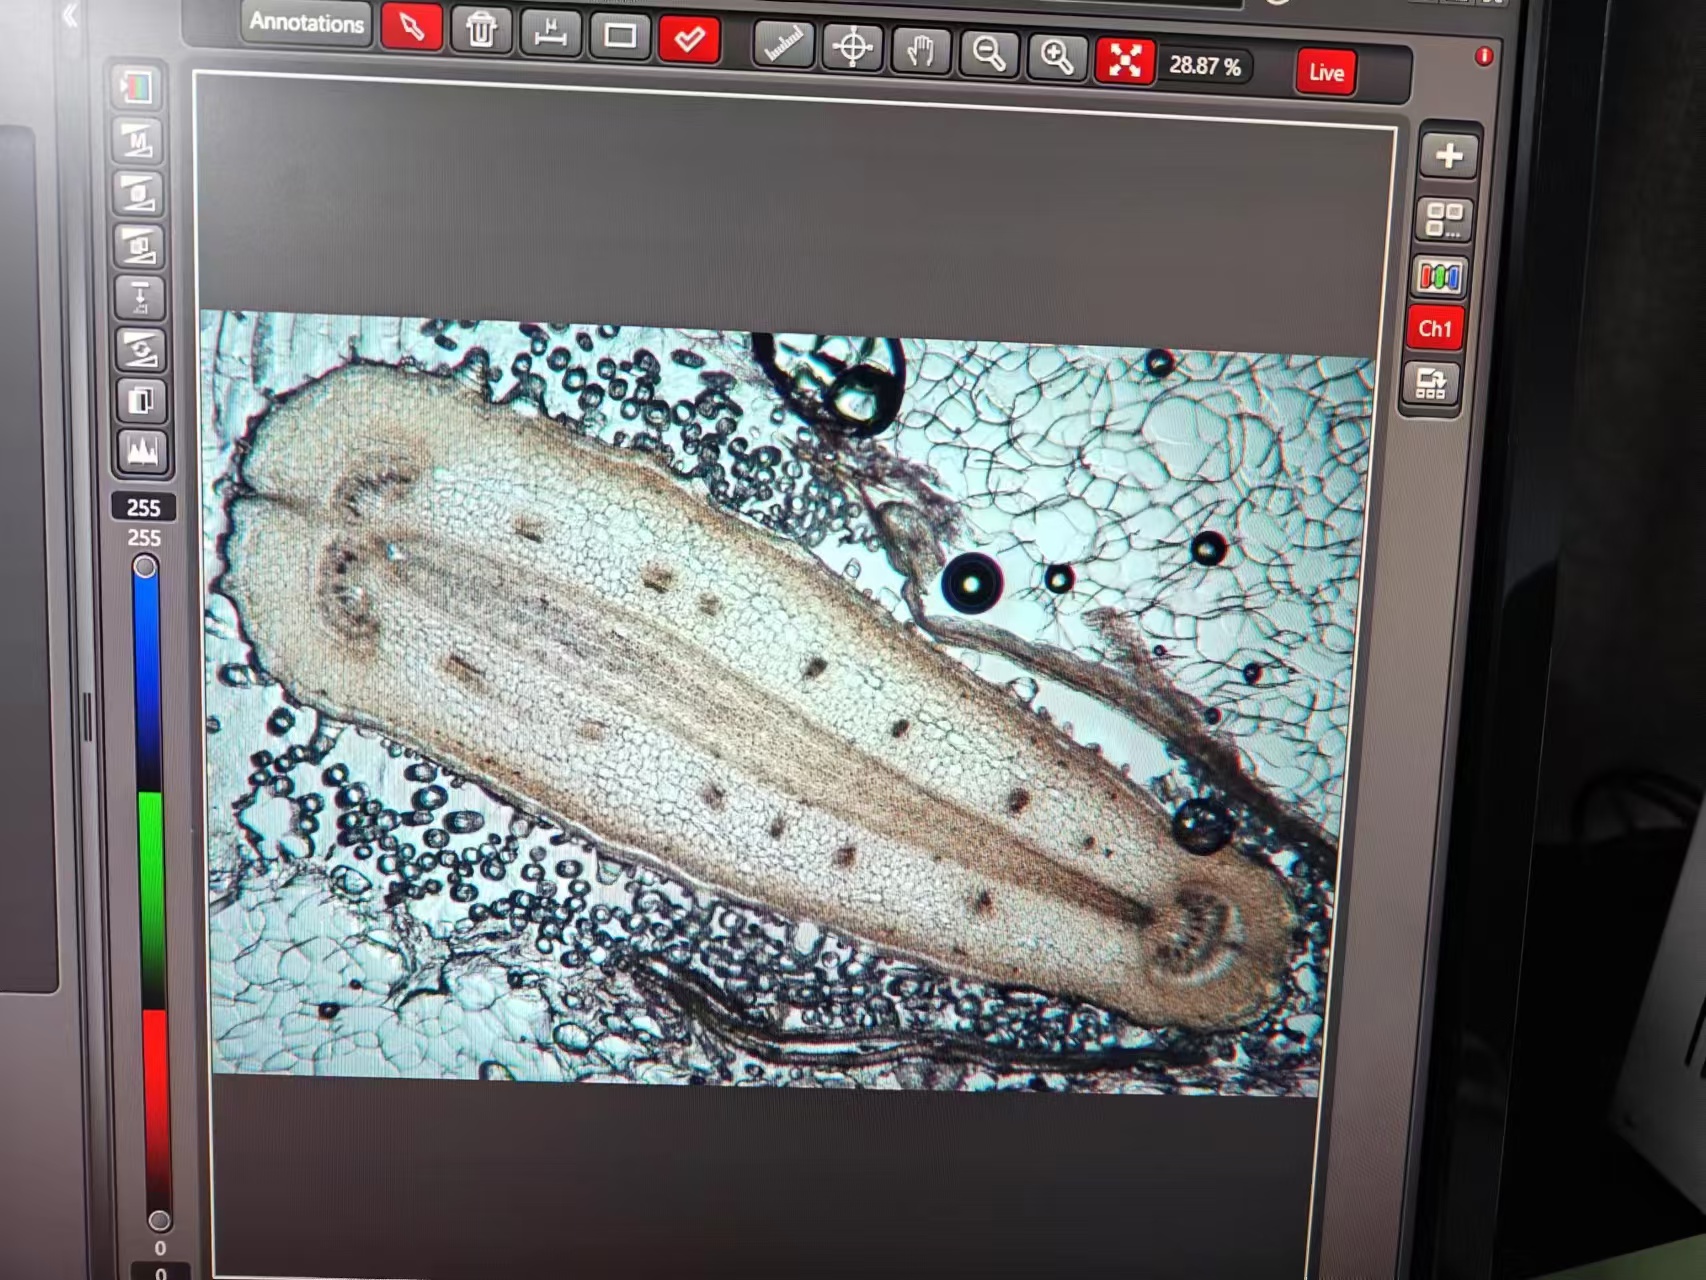Click the upper histogram slider handle

click(x=145, y=568)
